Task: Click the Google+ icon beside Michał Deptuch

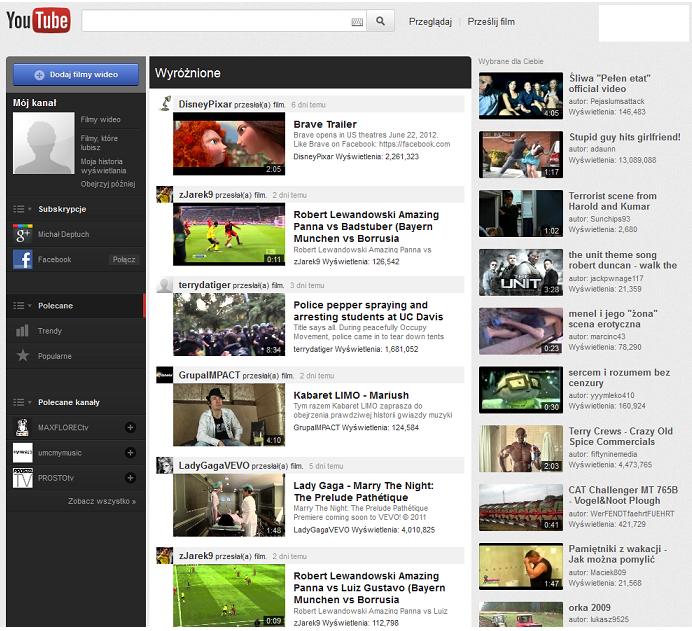Action: [x=22, y=234]
